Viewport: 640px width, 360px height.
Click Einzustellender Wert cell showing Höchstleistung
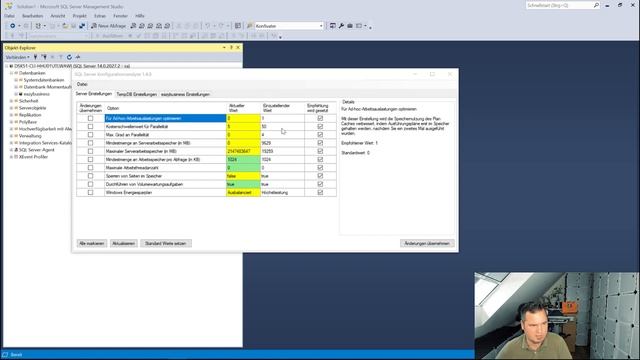tap(282, 192)
